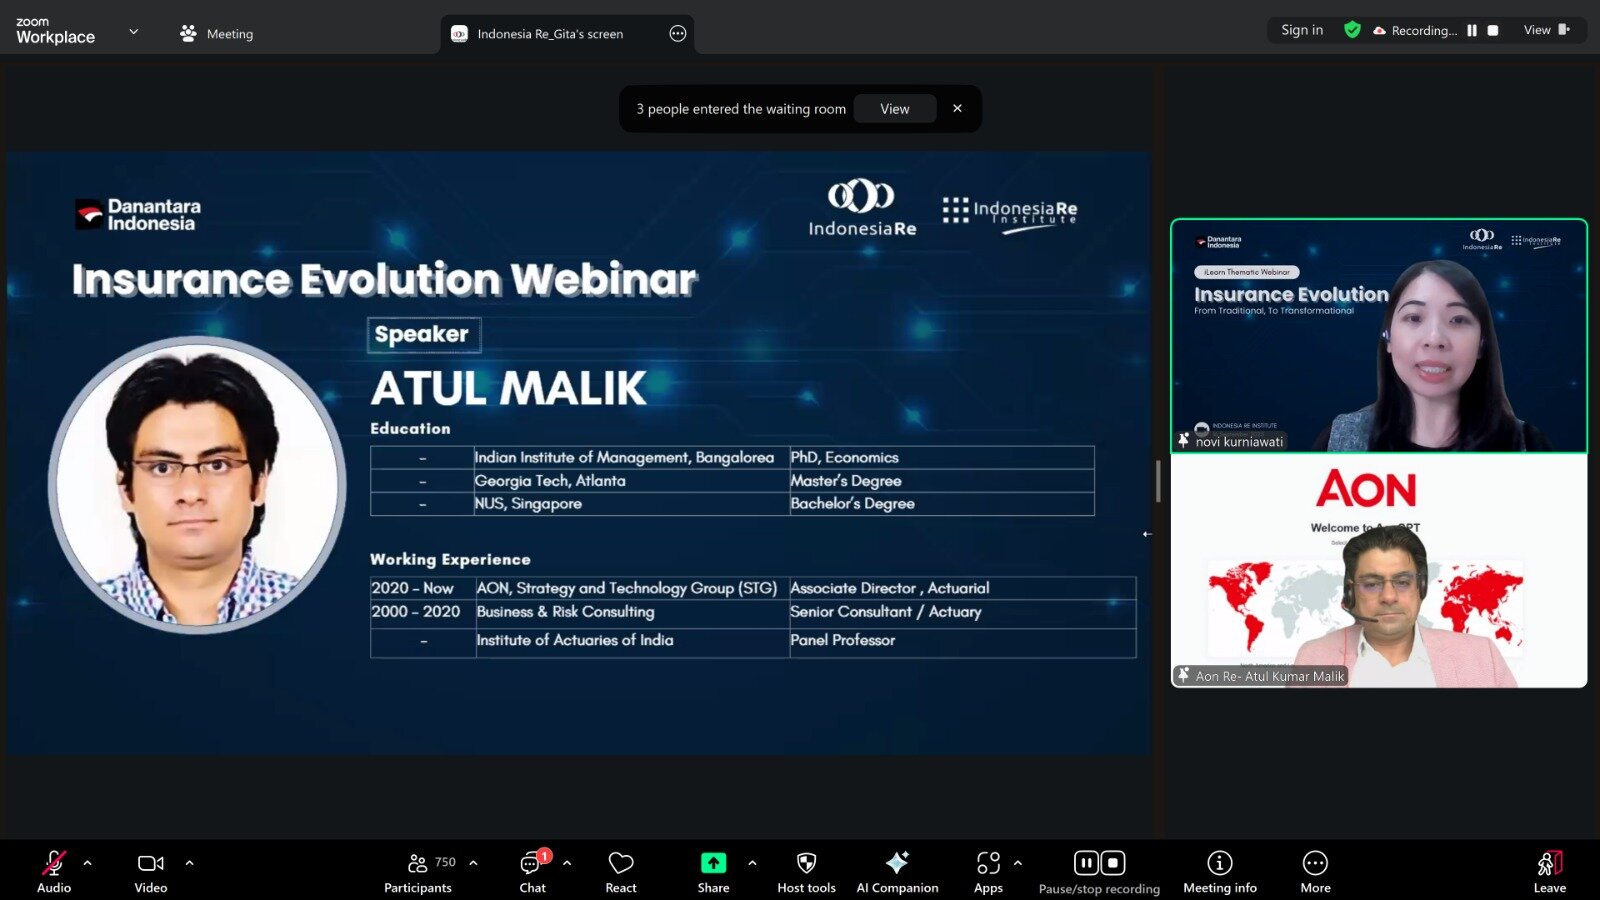Open the Zoom Workplace dropdown chevron
Image resolution: width=1600 pixels, height=900 pixels.
(x=134, y=32)
